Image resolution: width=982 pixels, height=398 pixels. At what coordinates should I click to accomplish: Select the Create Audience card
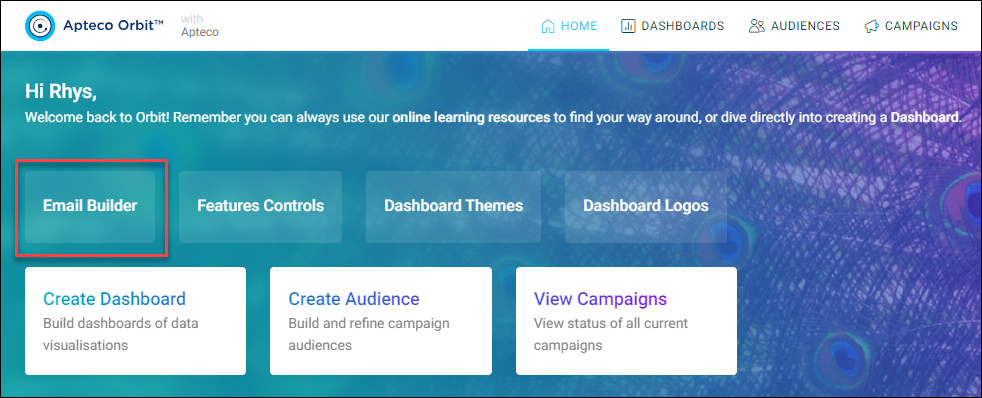tap(381, 321)
